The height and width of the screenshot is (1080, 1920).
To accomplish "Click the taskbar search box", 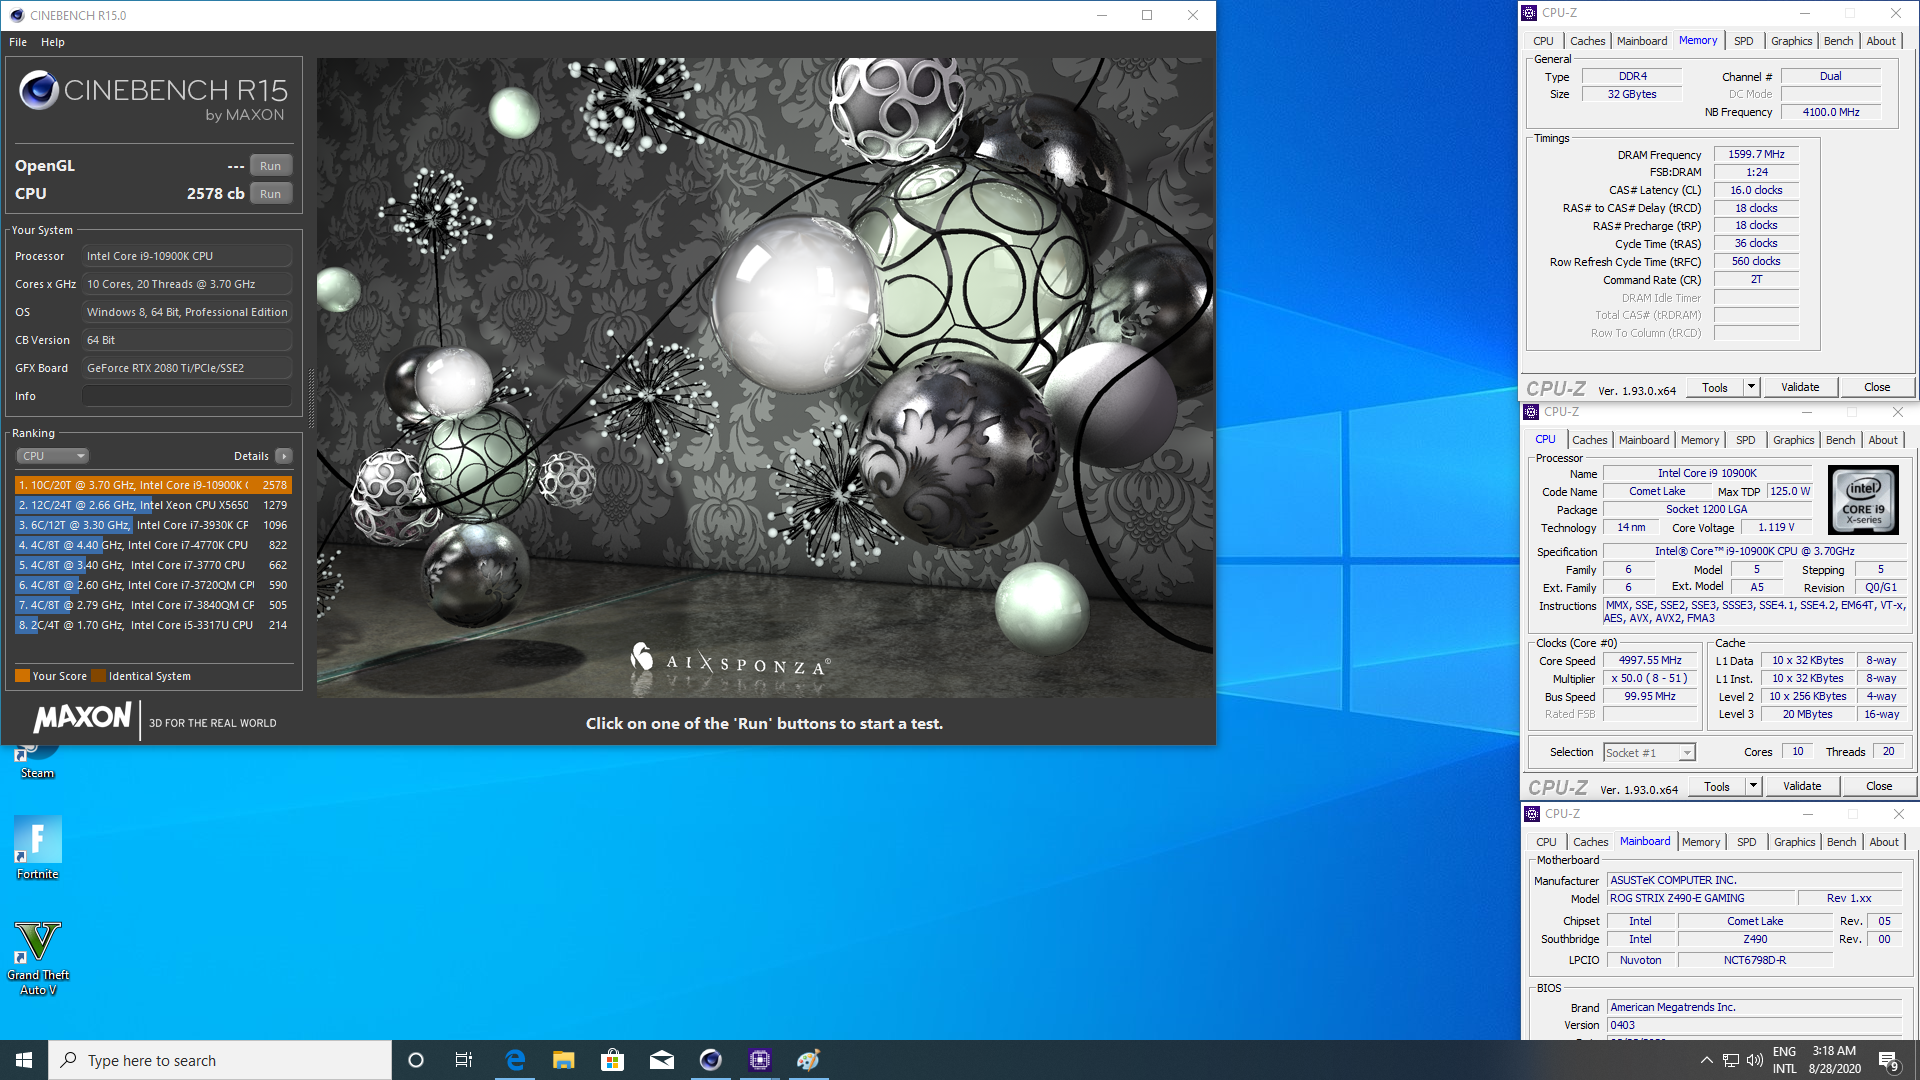I will click(220, 1060).
